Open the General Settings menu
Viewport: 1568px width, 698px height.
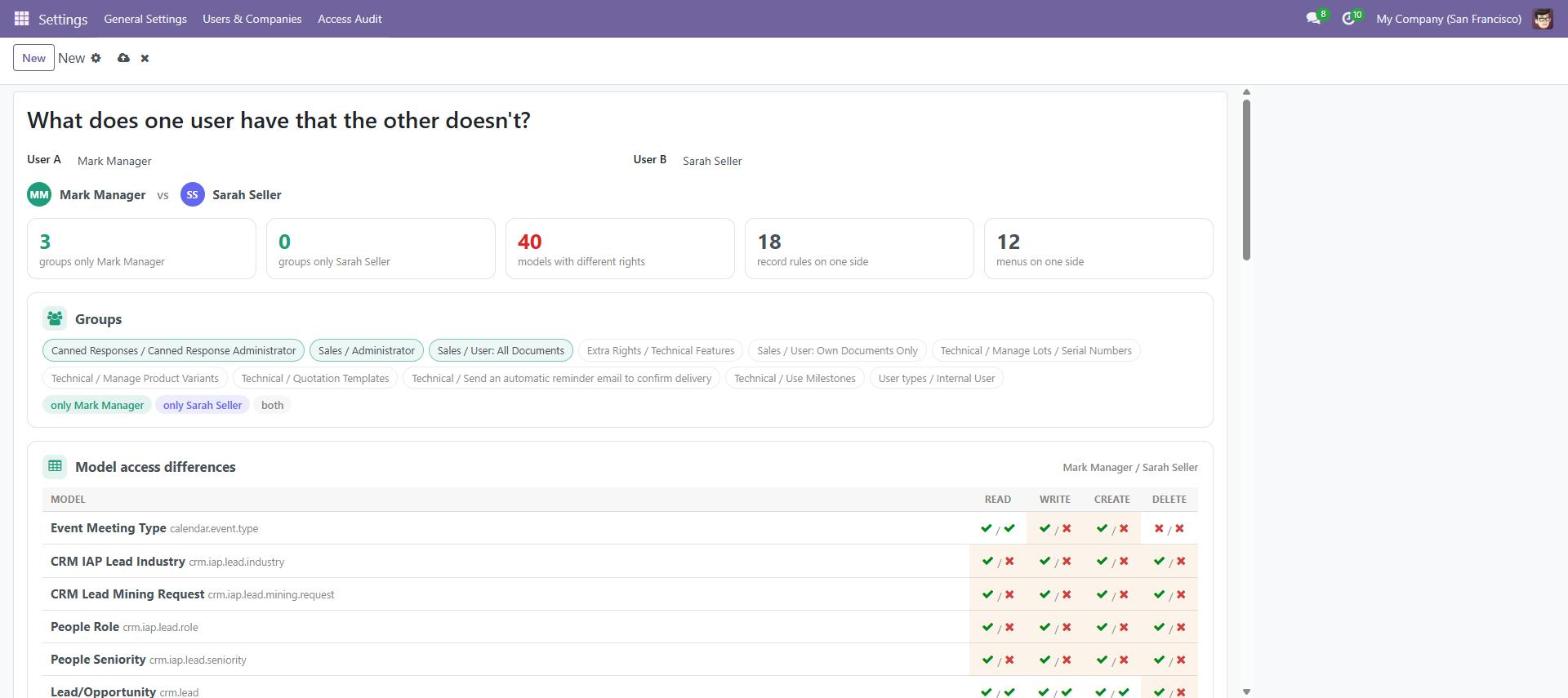point(145,19)
